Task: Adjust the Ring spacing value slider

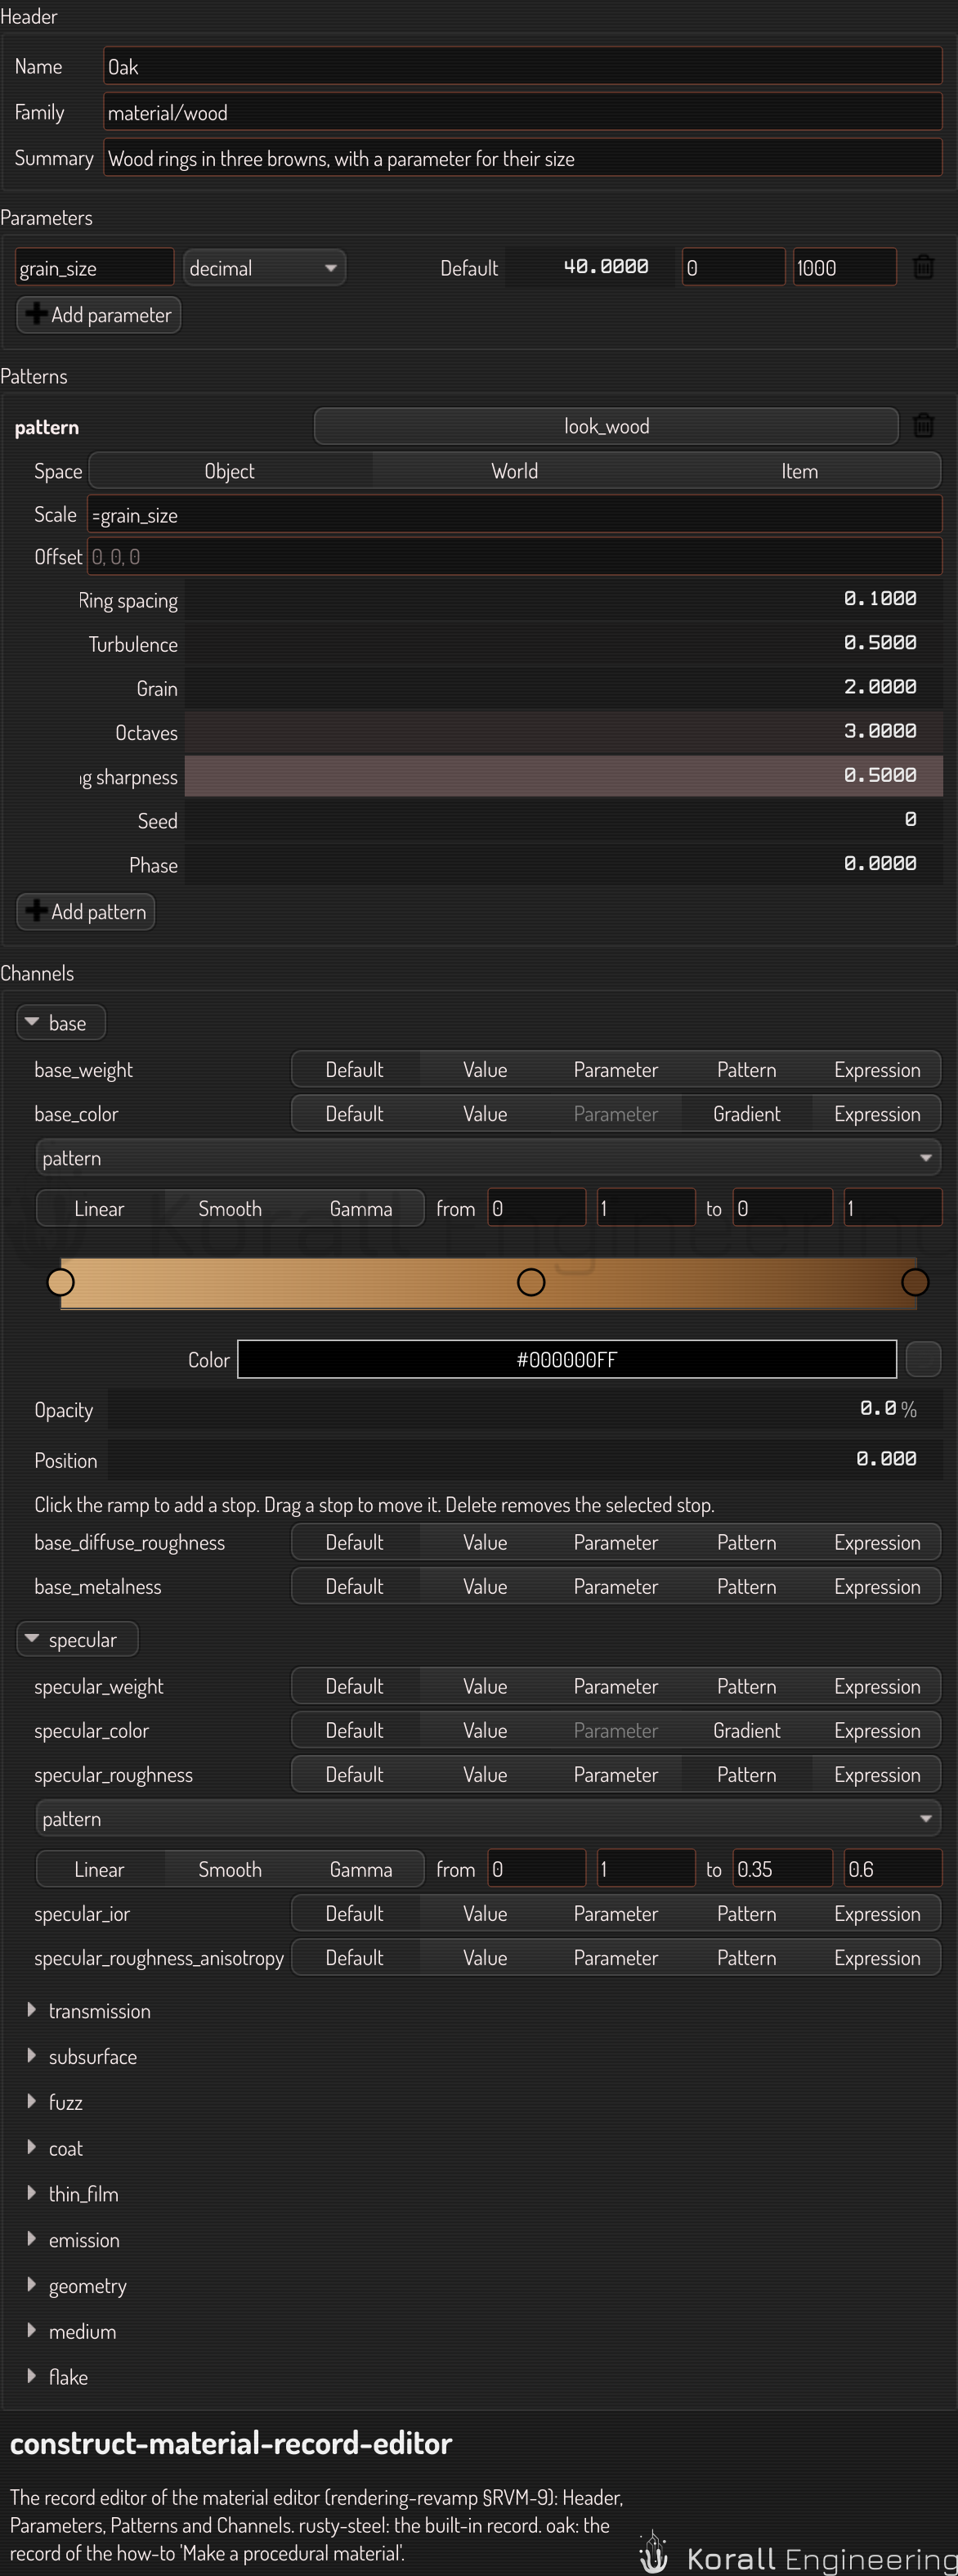Action: click(563, 599)
